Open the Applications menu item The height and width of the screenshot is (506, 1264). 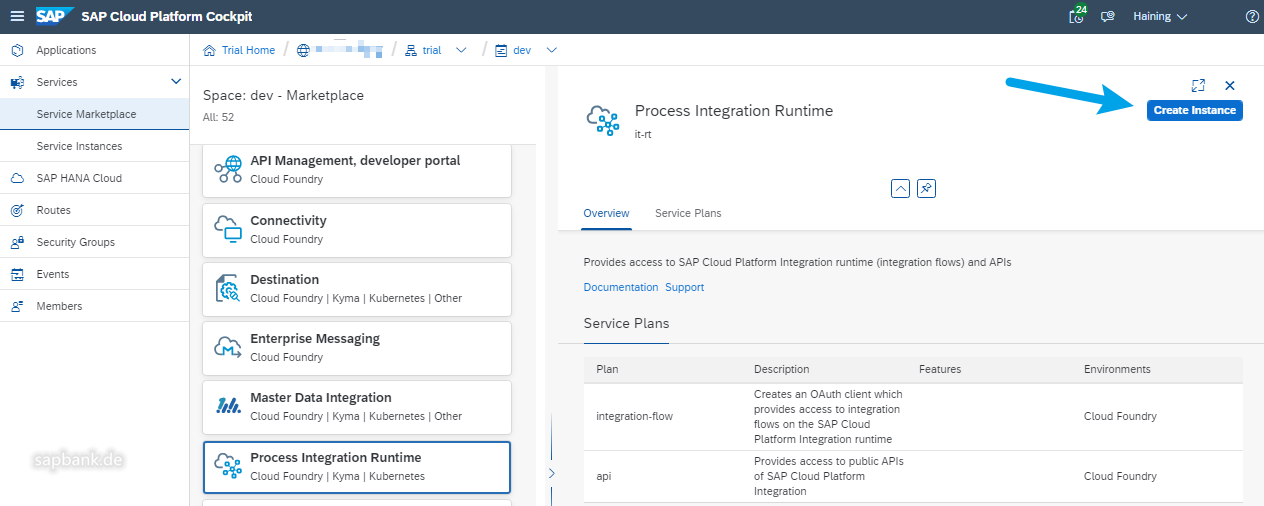[94, 50]
